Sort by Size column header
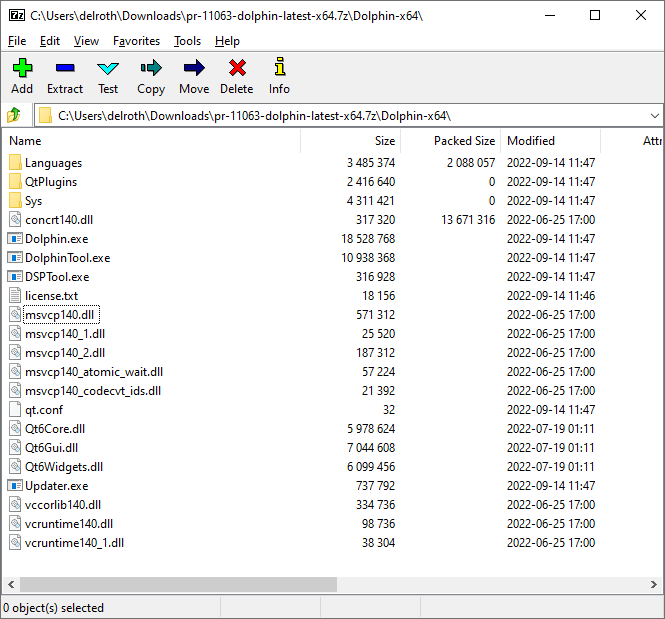The width and height of the screenshot is (665, 619). tap(350, 141)
